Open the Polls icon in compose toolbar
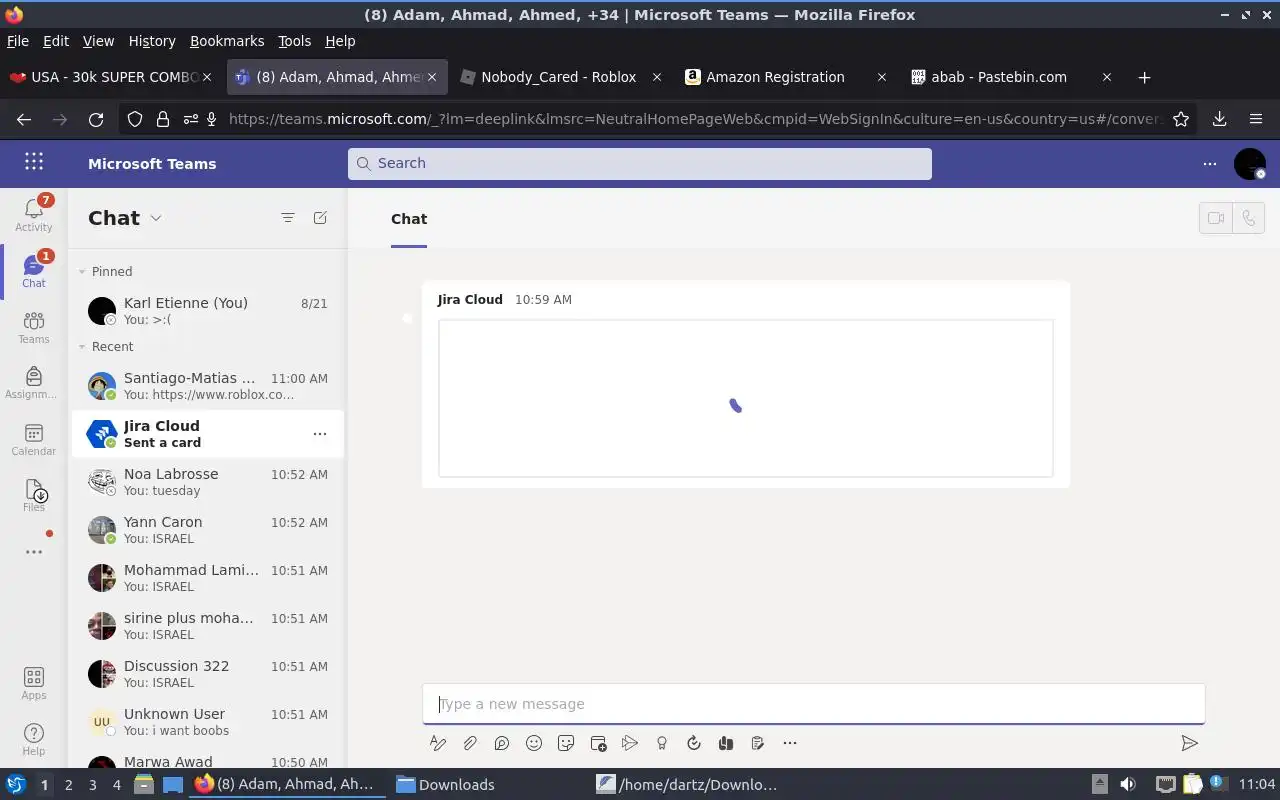 (x=758, y=743)
